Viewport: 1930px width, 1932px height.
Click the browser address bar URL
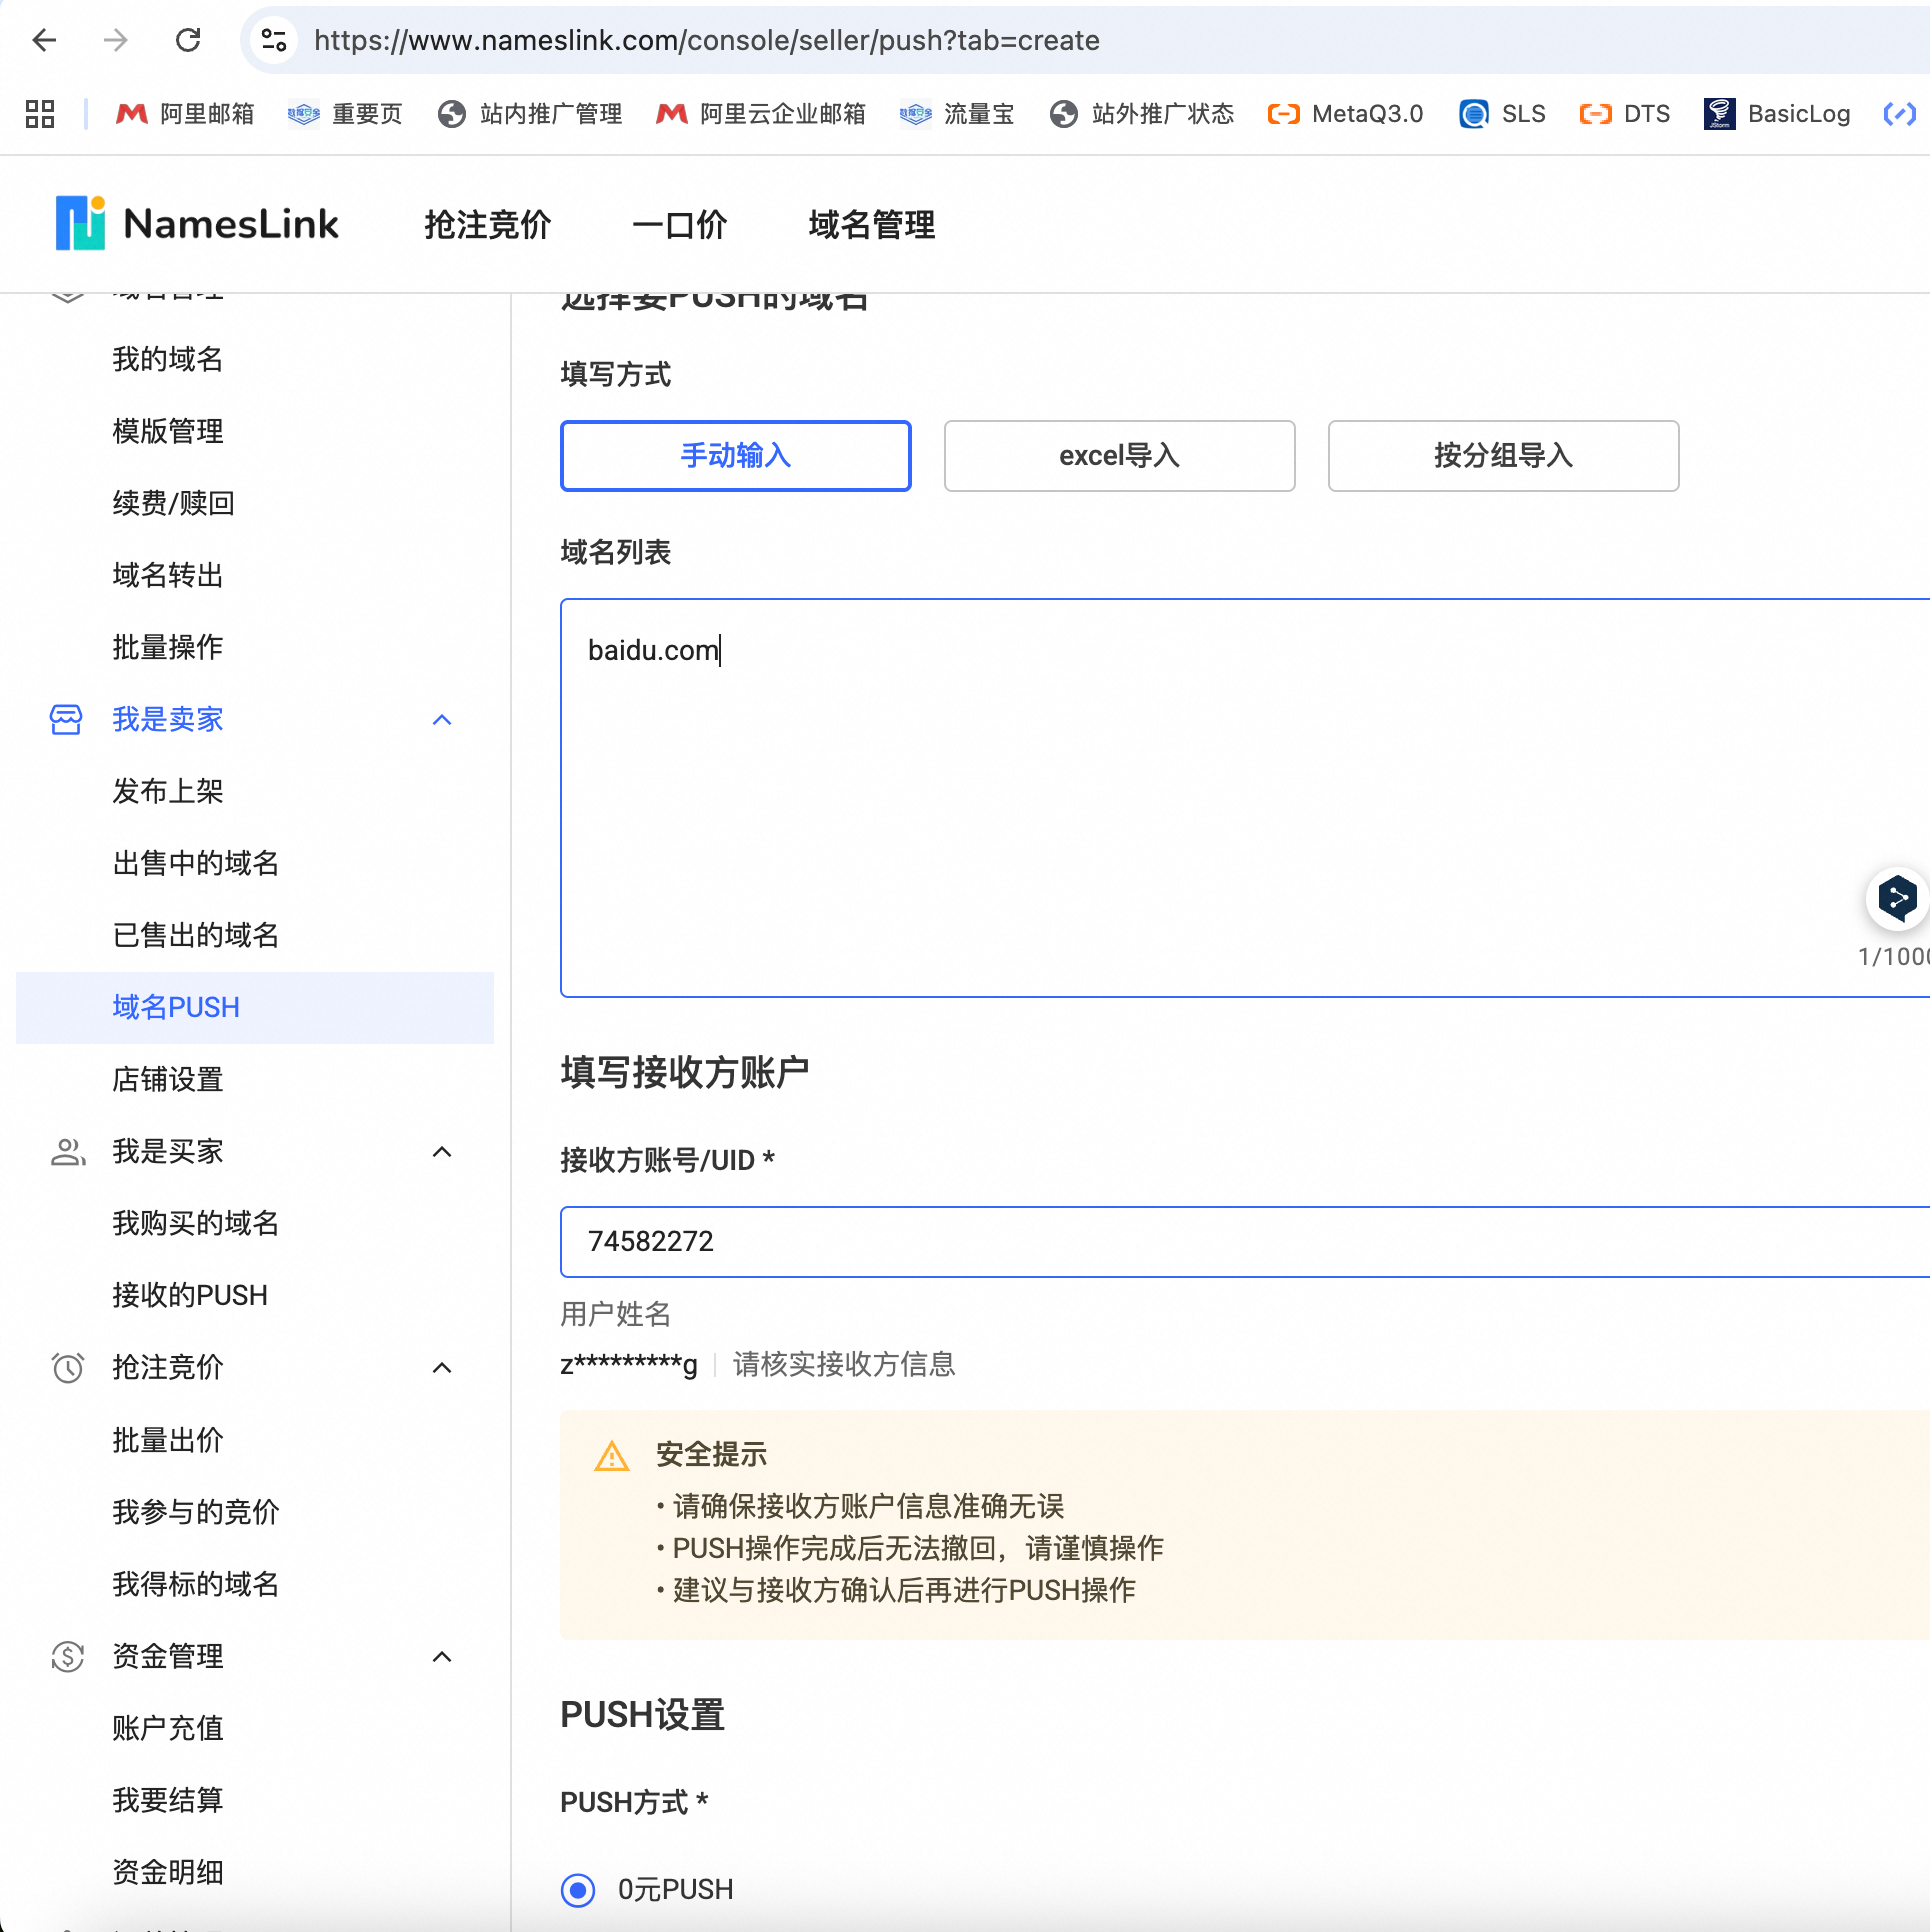point(706,40)
